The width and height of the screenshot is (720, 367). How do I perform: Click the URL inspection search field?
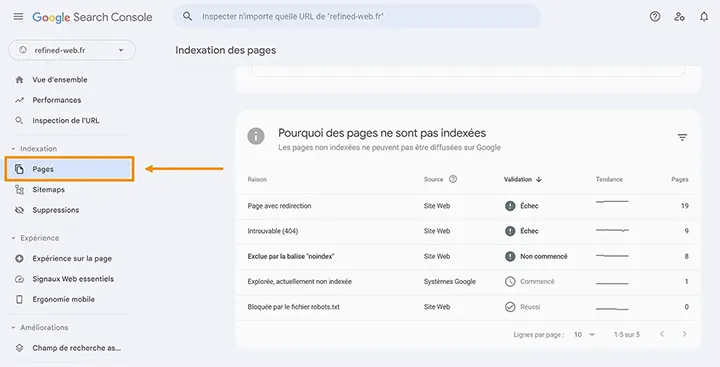pyautogui.click(x=357, y=17)
